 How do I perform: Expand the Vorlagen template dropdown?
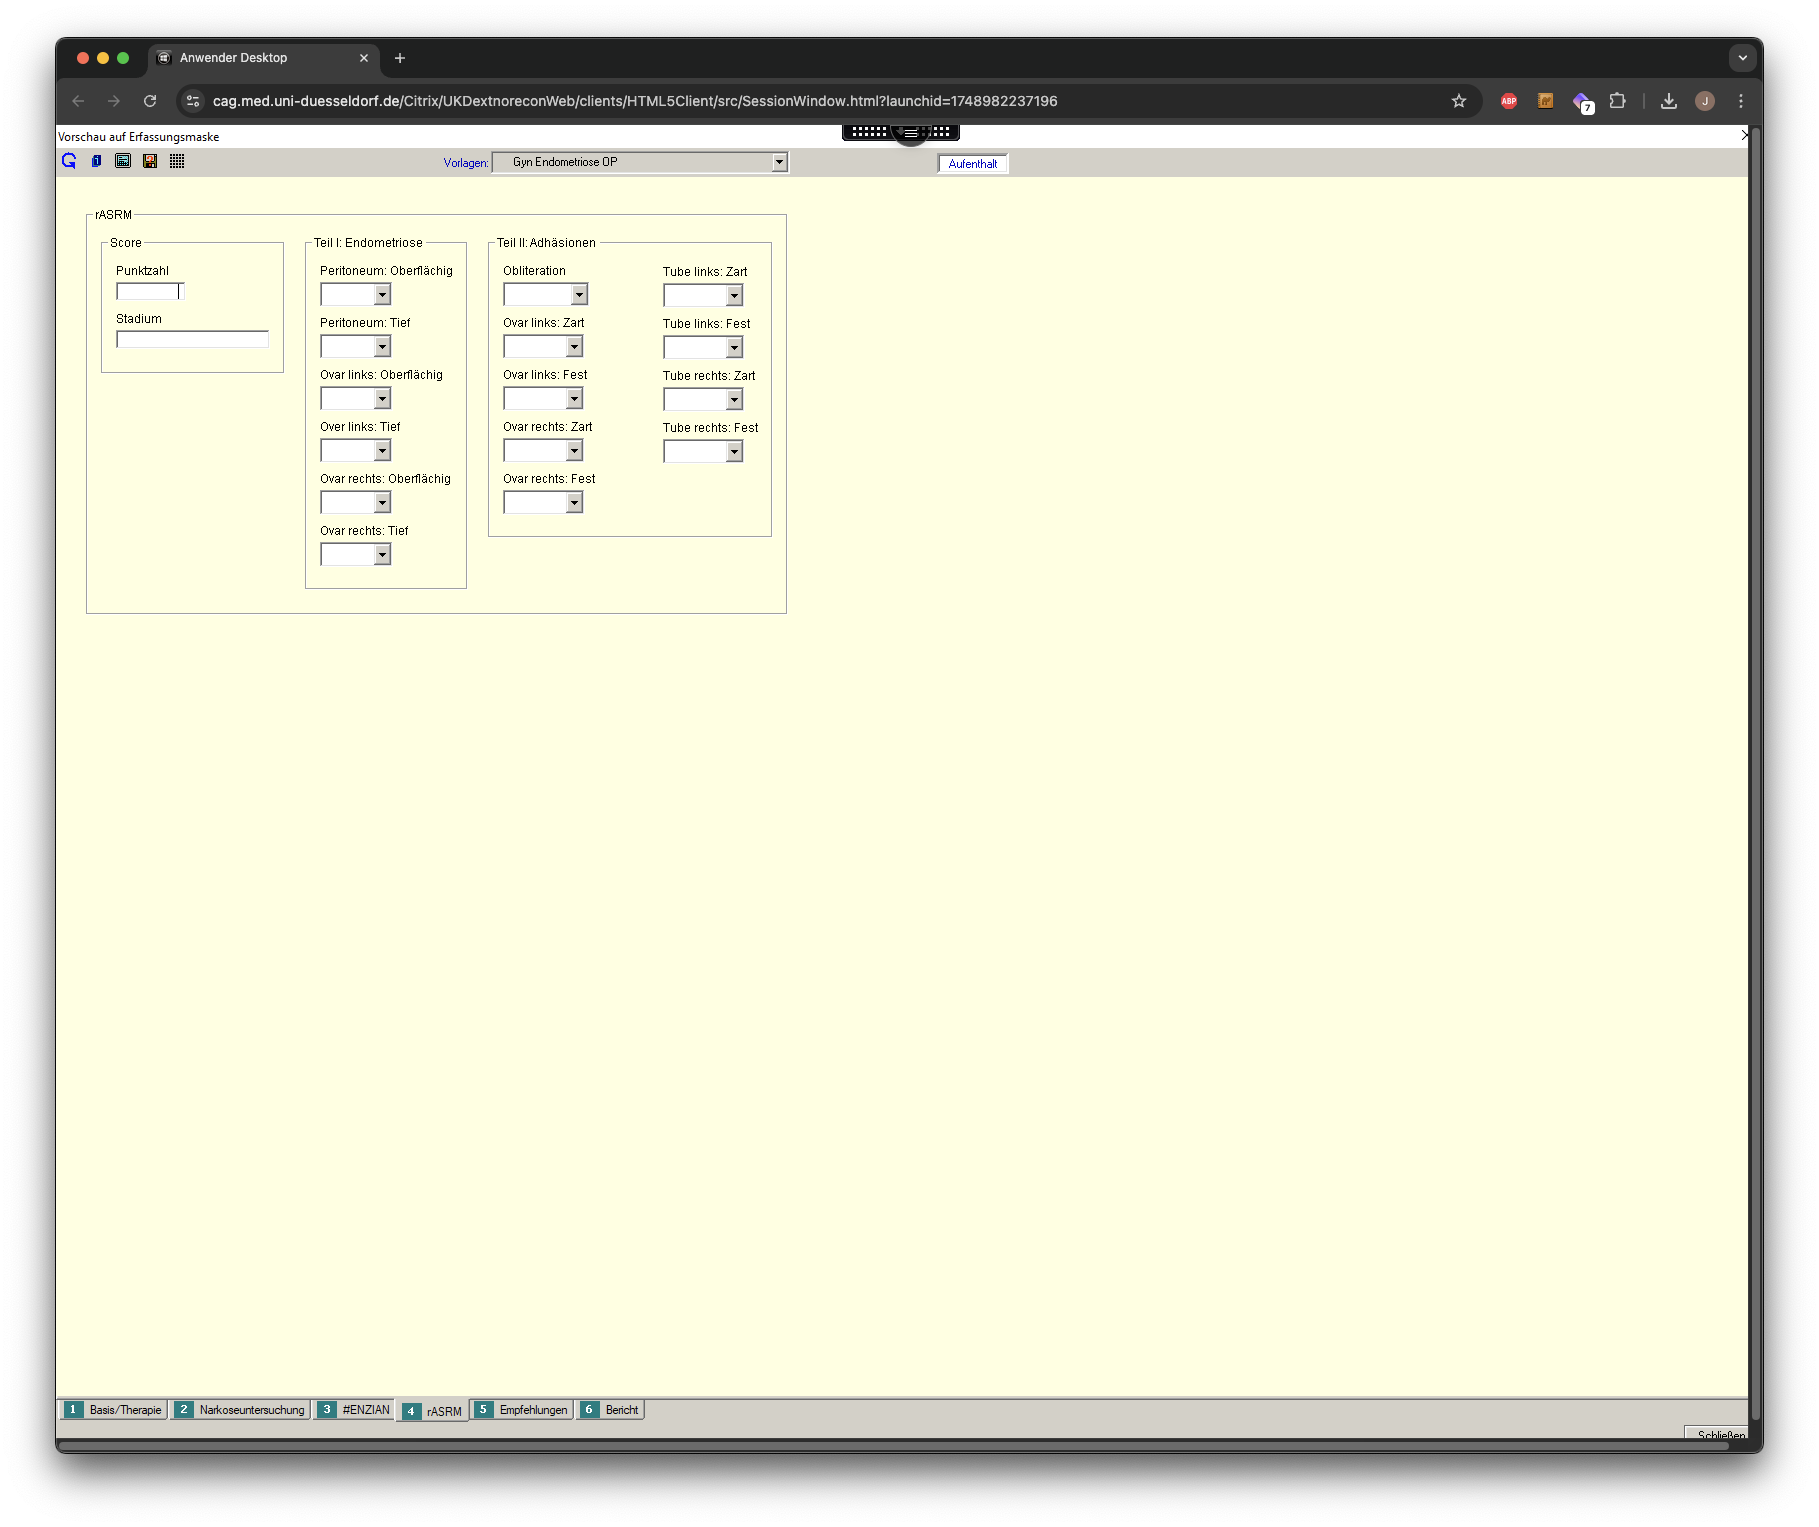[x=779, y=162]
